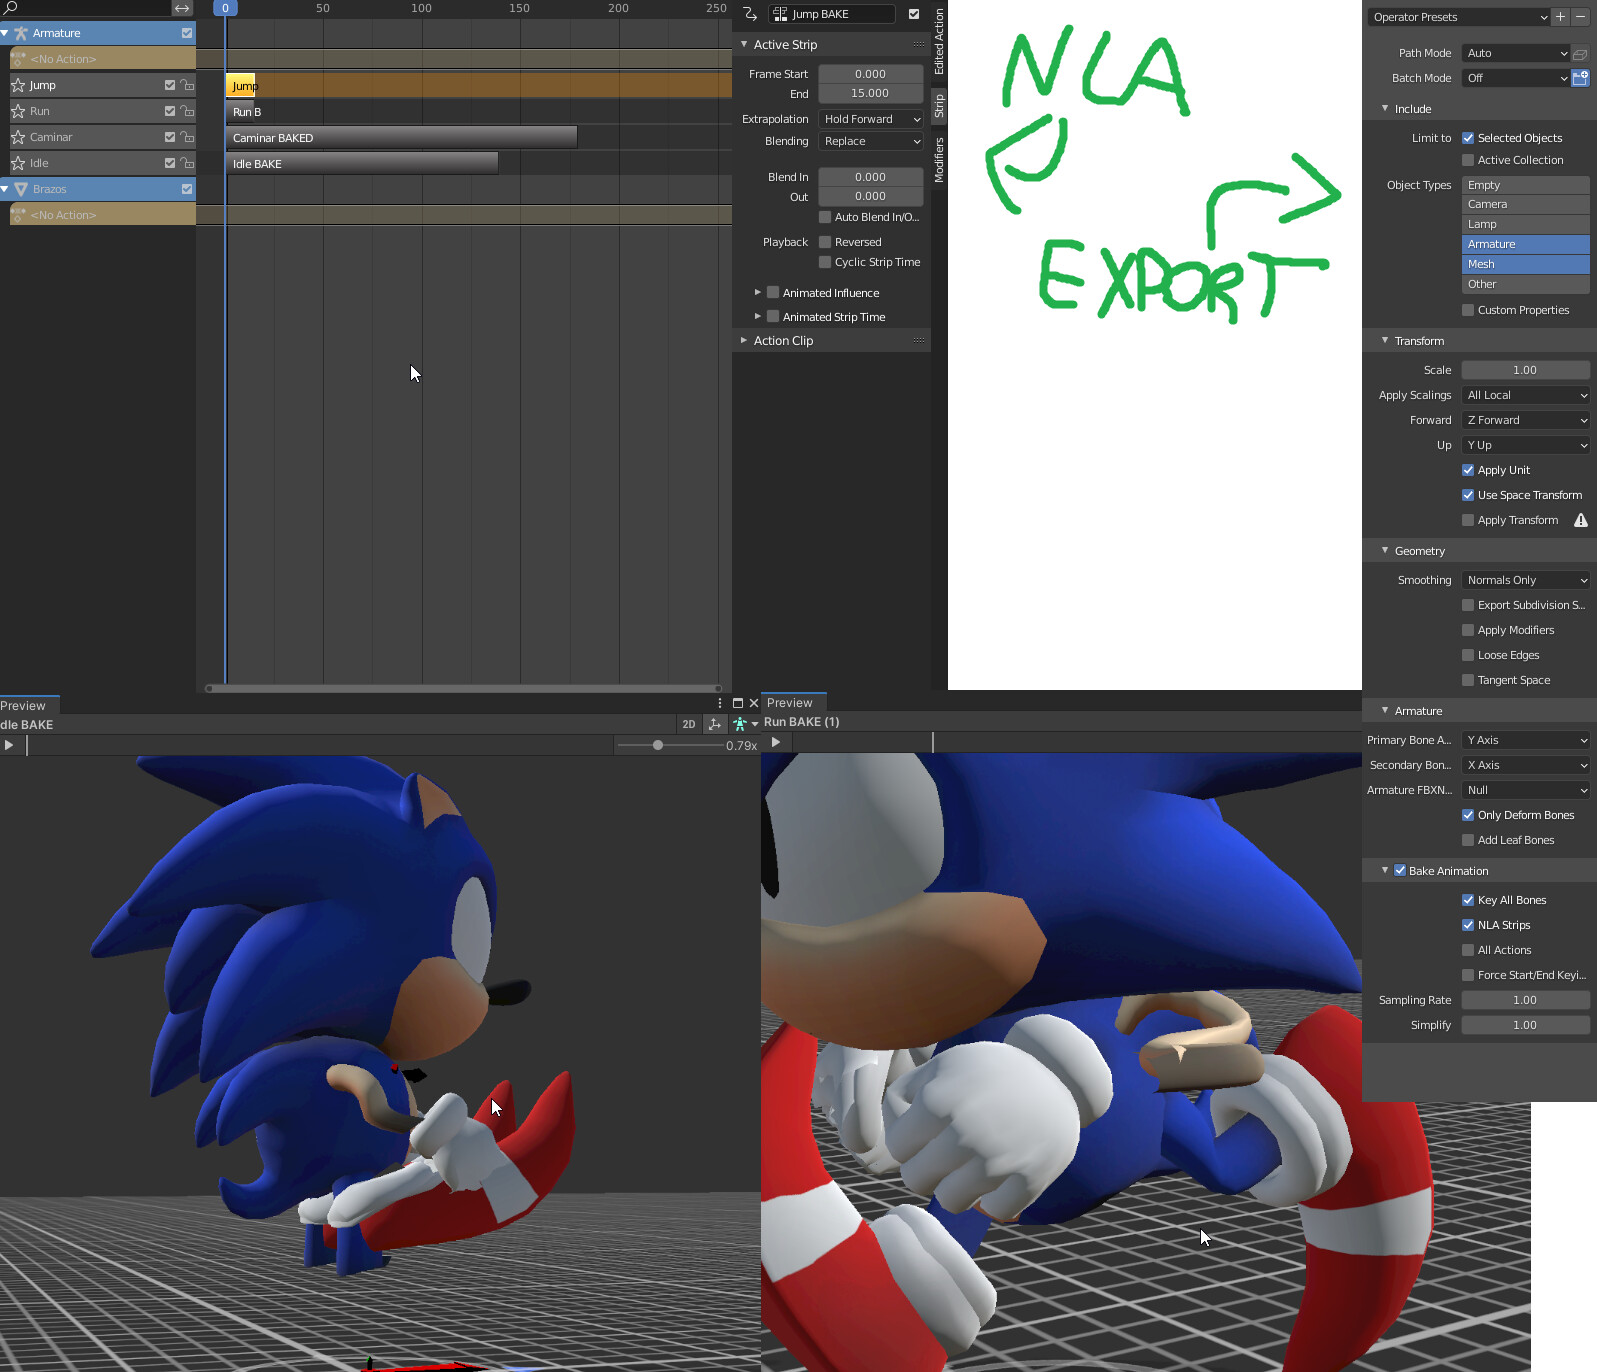Select the Caminar BAKED strip
The width and height of the screenshot is (1597, 1372).
coord(402,138)
